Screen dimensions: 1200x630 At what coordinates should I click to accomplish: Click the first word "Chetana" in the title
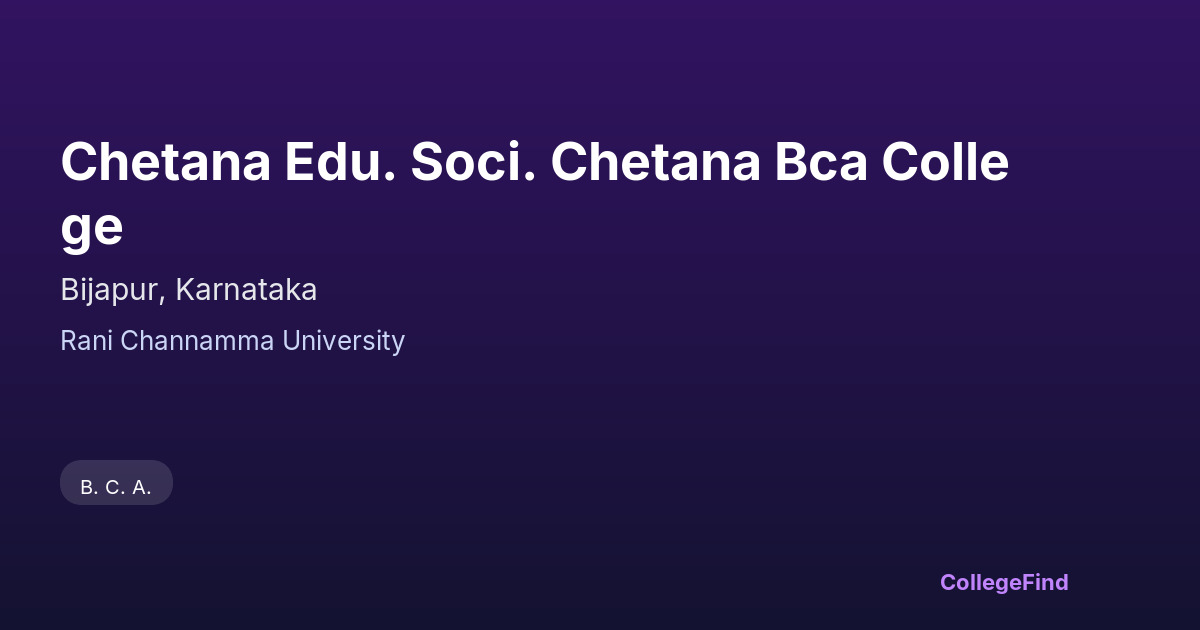pyautogui.click(x=165, y=162)
